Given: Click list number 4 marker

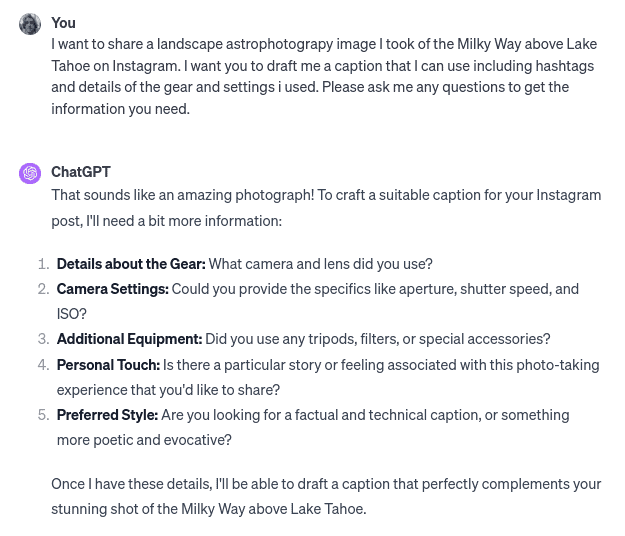Looking at the screenshot, I should pyautogui.click(x=43, y=365).
